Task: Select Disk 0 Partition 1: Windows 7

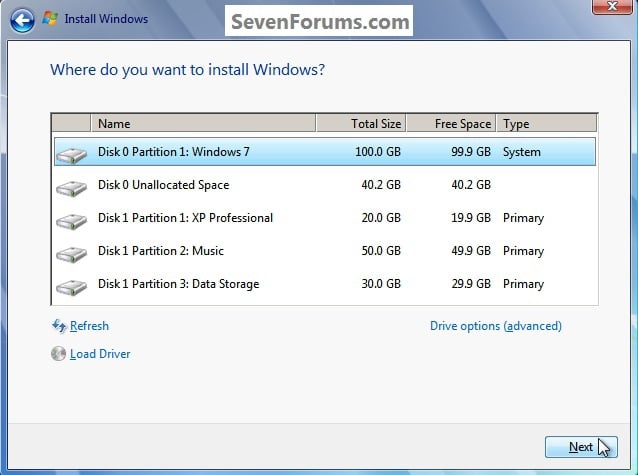Action: click(325, 151)
